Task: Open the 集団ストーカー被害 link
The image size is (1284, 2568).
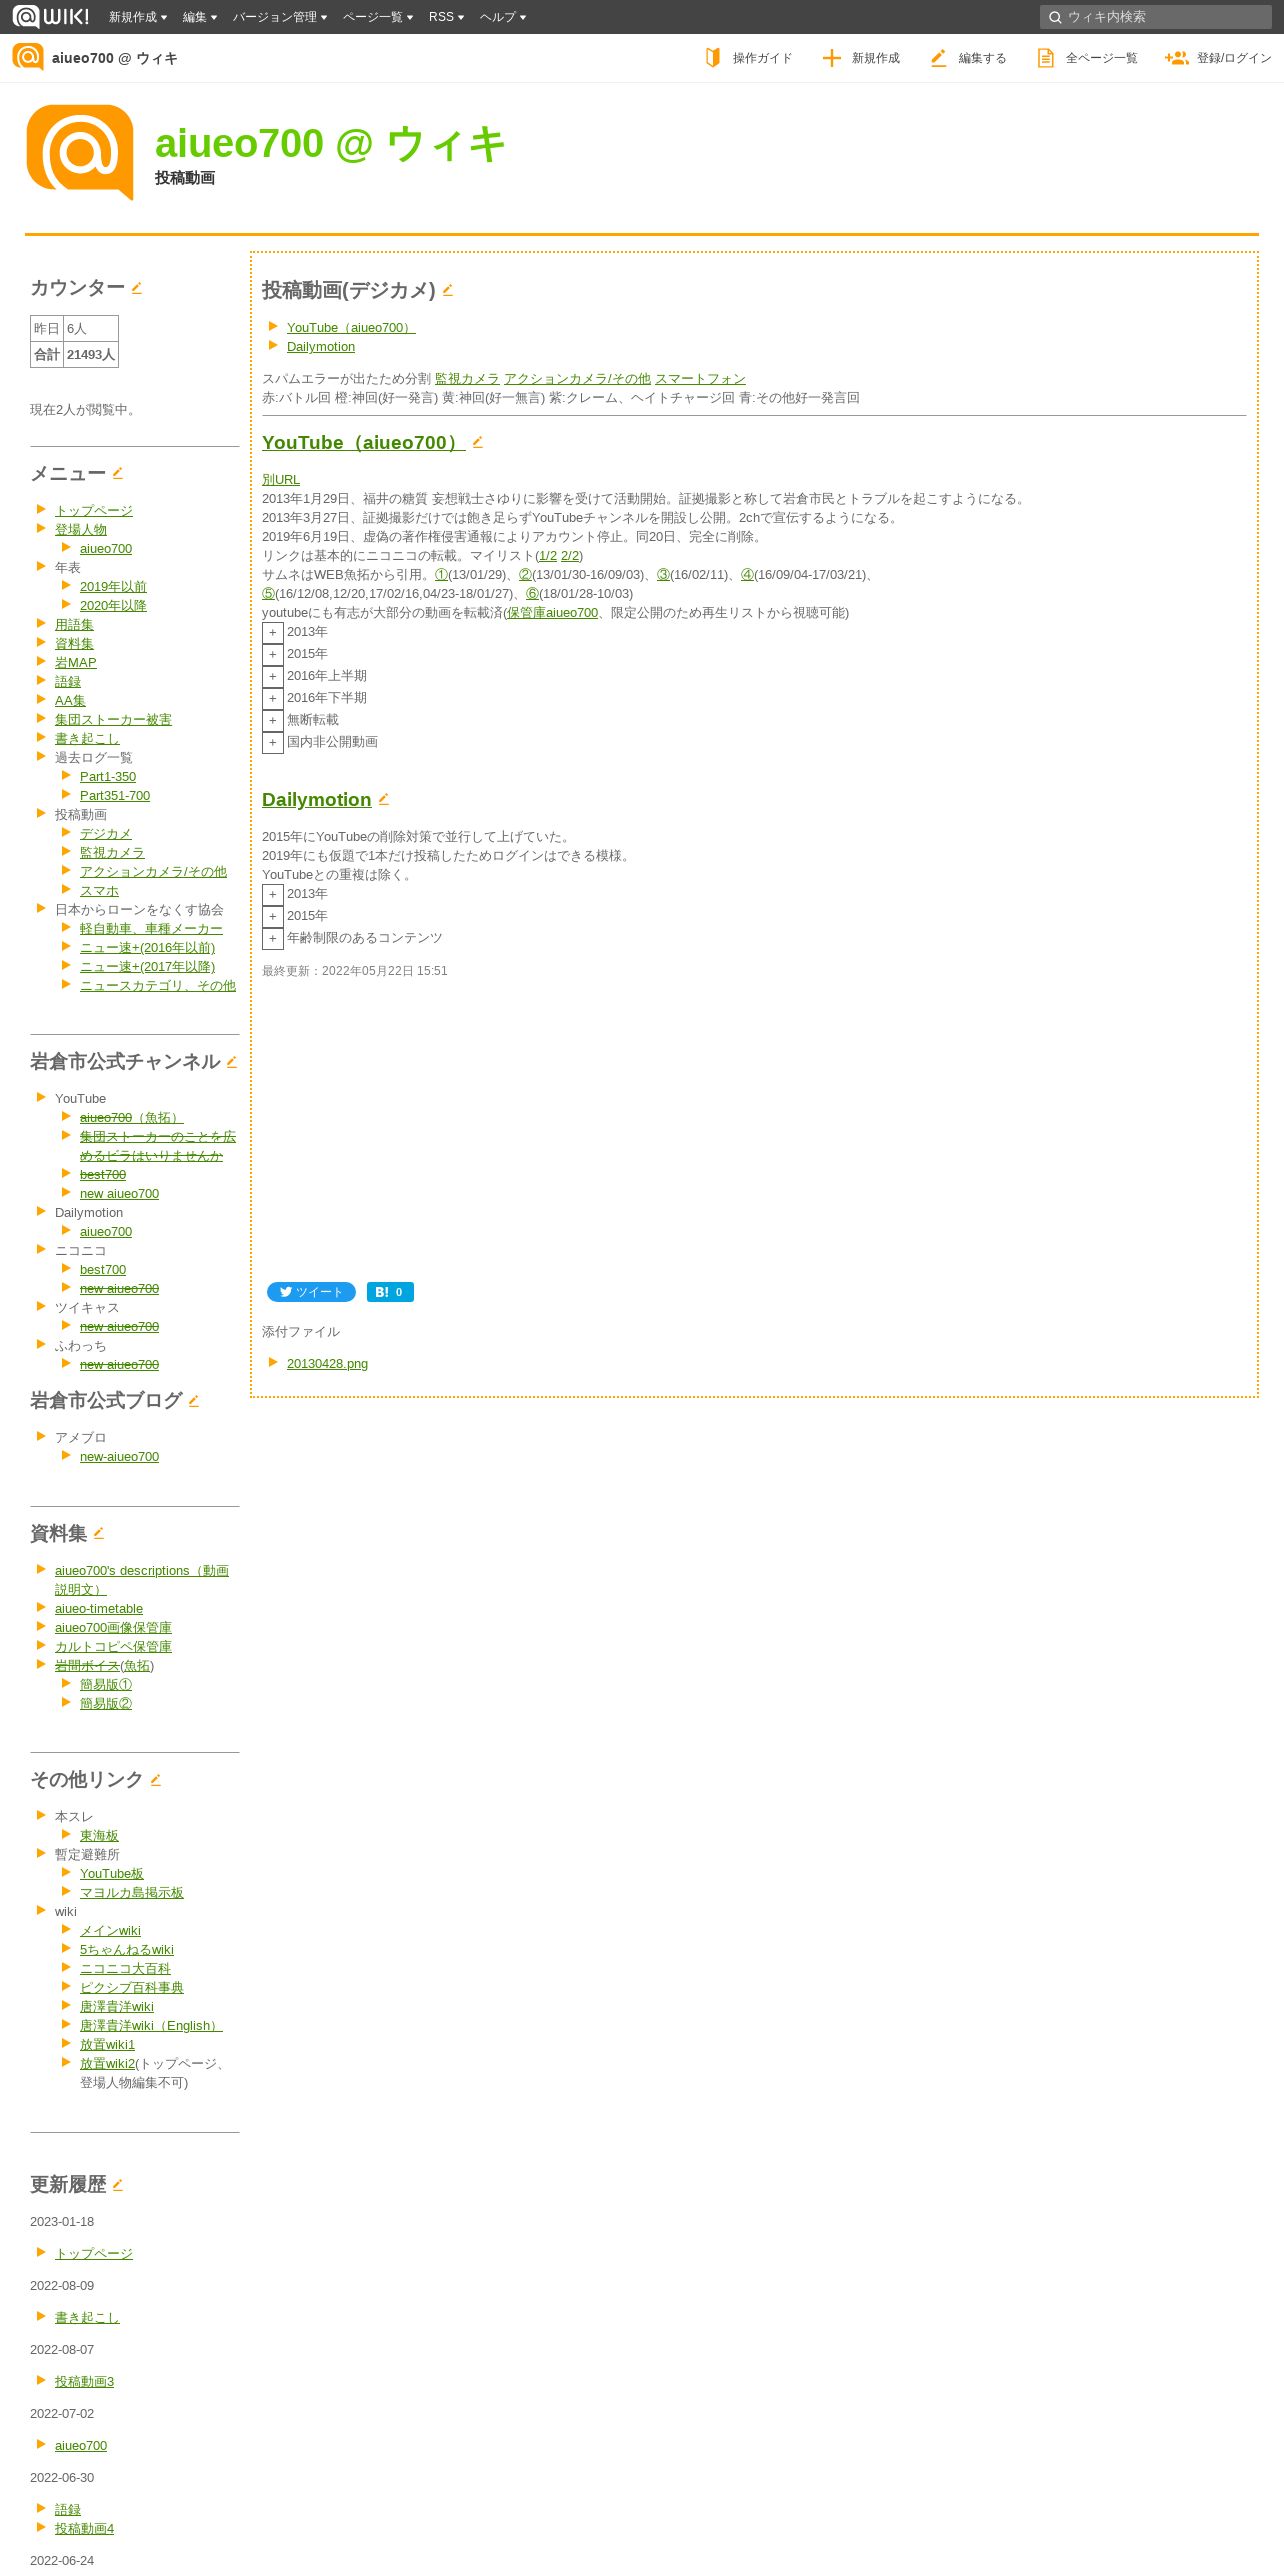Action: point(113,720)
